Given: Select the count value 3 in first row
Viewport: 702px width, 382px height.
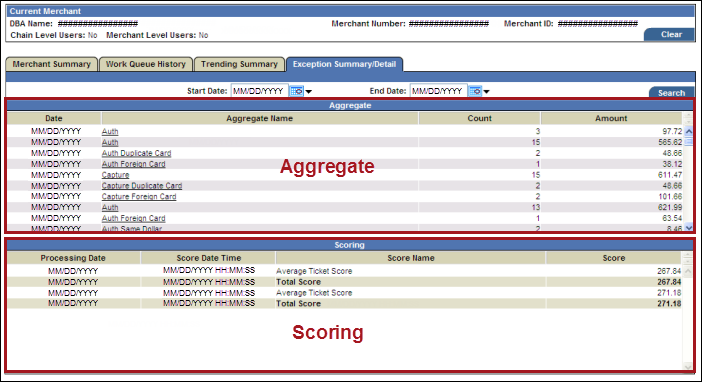Looking at the screenshot, I should 538,131.
